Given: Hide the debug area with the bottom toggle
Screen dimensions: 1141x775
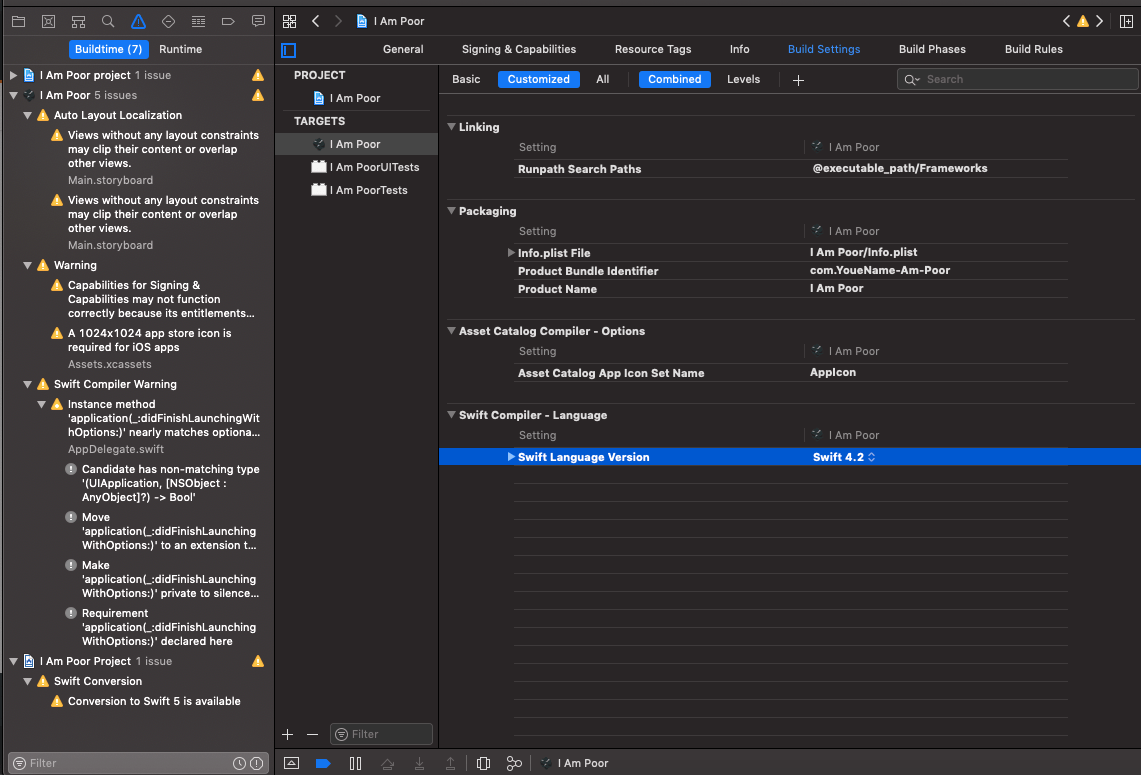Looking at the screenshot, I should click(292, 763).
